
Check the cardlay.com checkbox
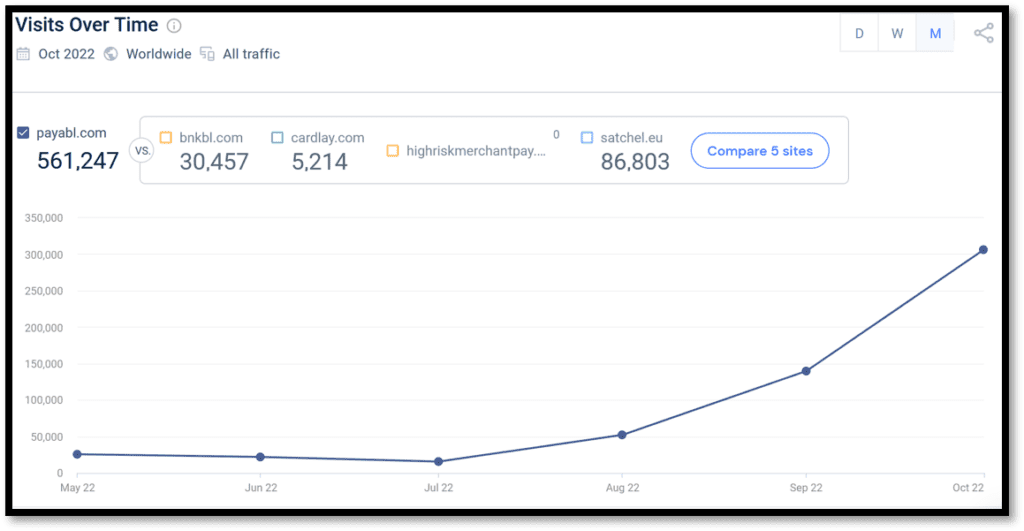click(x=277, y=138)
